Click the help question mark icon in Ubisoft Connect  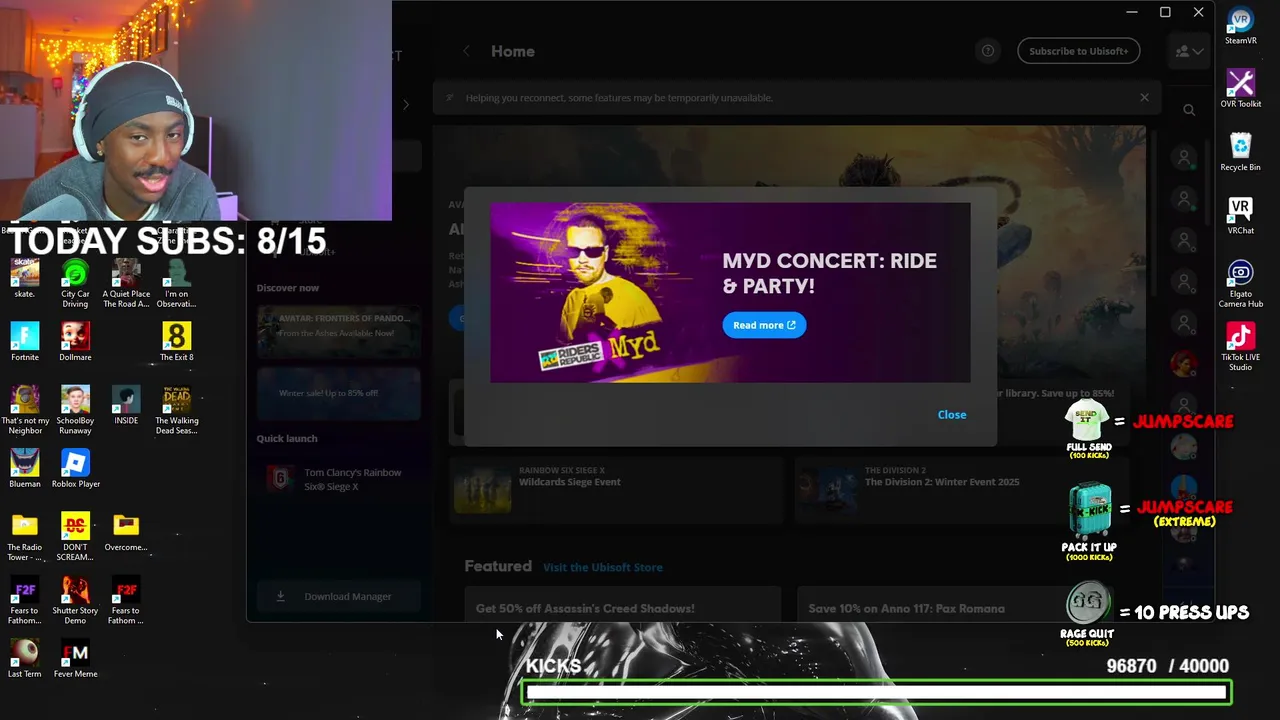pos(987,51)
